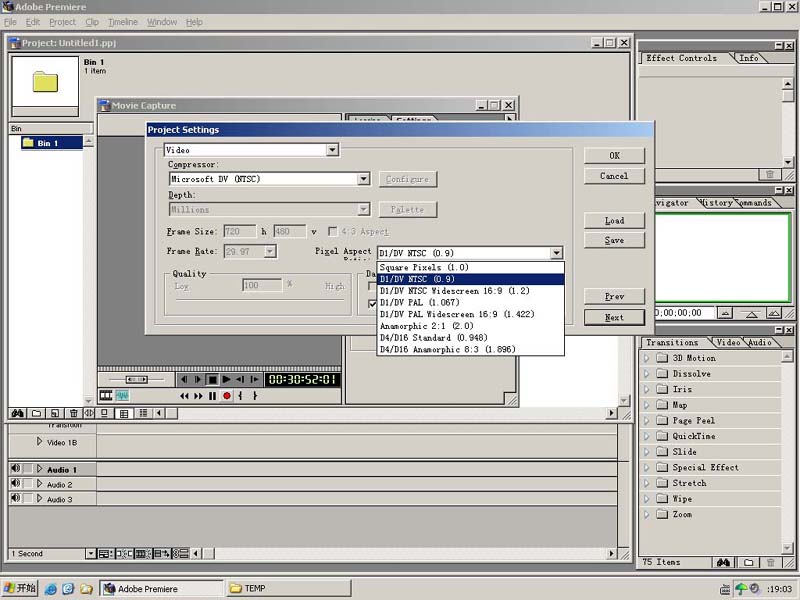Image resolution: width=800 pixels, height=600 pixels.
Task: Click the delete trash icon in Project window
Action: pyautogui.click(x=73, y=413)
